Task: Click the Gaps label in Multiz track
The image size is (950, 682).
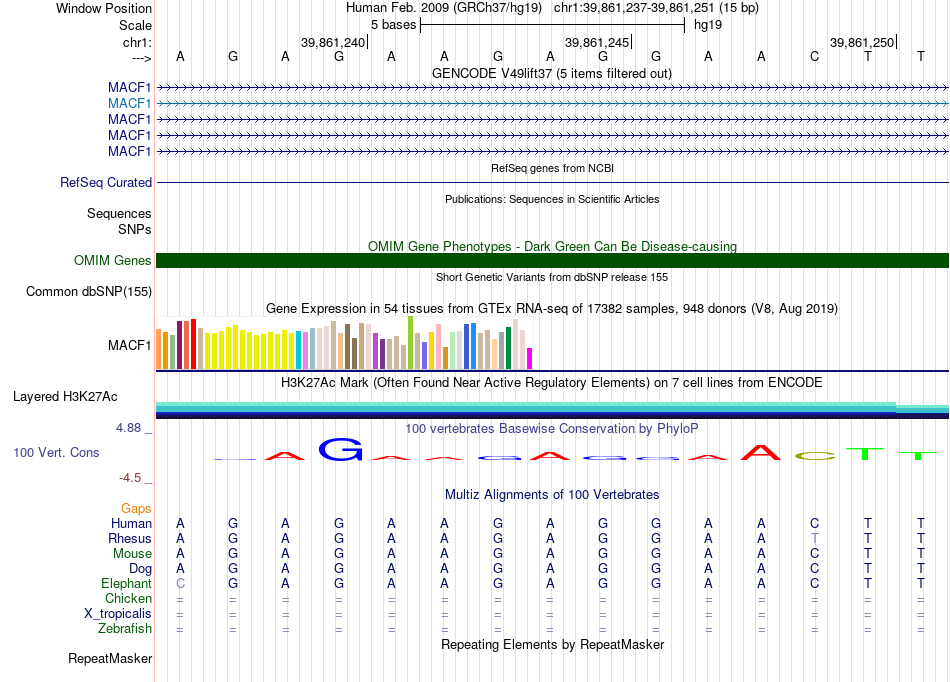Action: pos(136,509)
